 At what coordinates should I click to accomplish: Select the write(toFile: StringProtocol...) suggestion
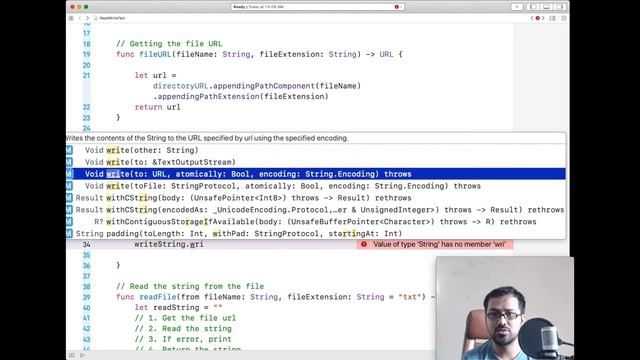coord(316,186)
